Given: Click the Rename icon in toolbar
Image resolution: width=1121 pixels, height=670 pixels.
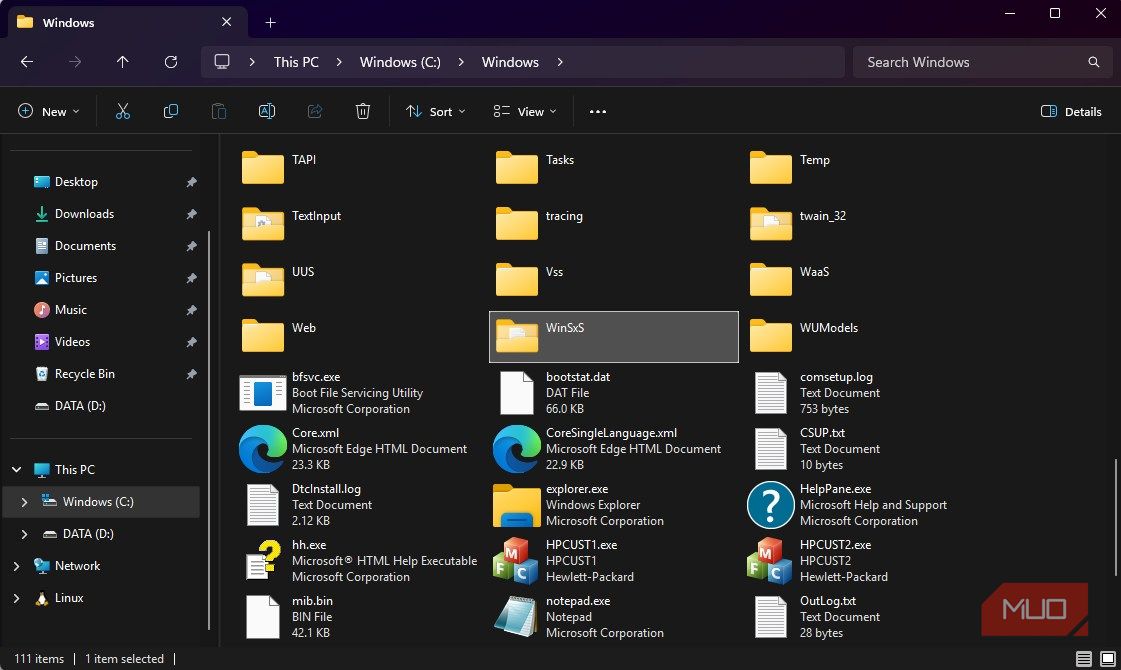Looking at the screenshot, I should pyautogui.click(x=267, y=112).
